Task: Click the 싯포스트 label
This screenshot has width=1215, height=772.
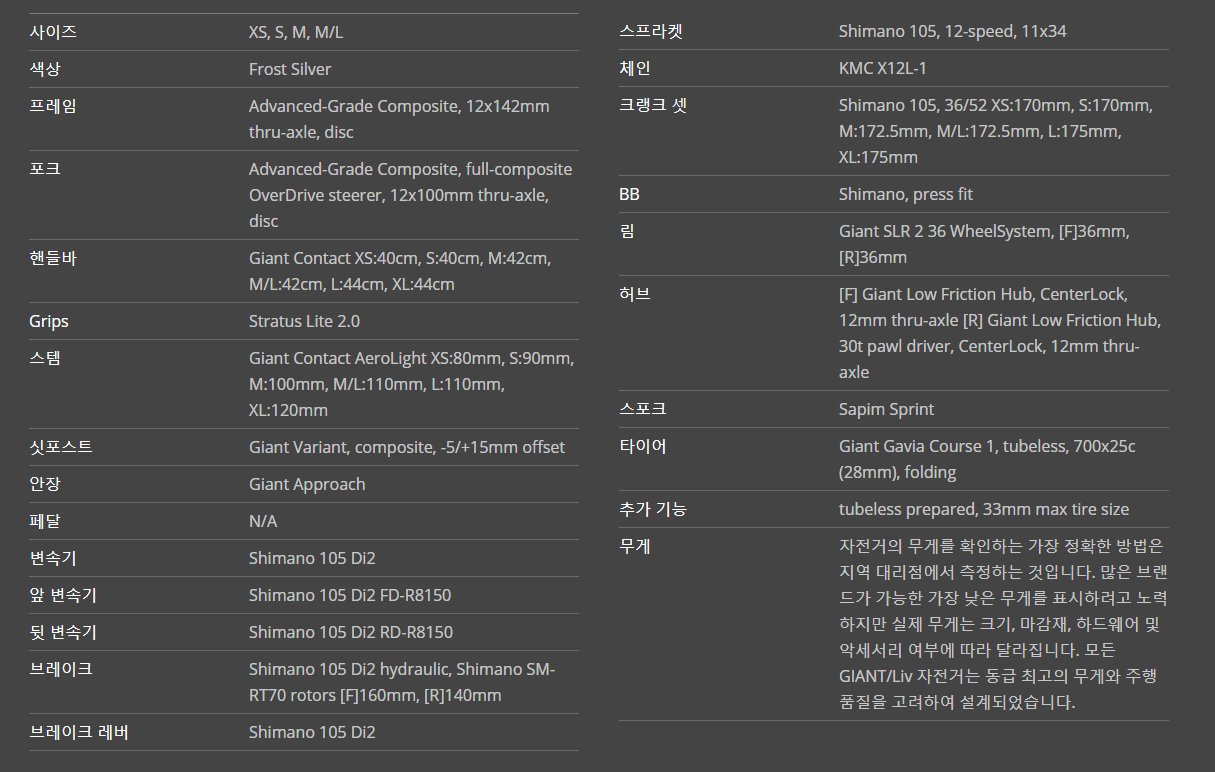Action: pyautogui.click(x=61, y=447)
